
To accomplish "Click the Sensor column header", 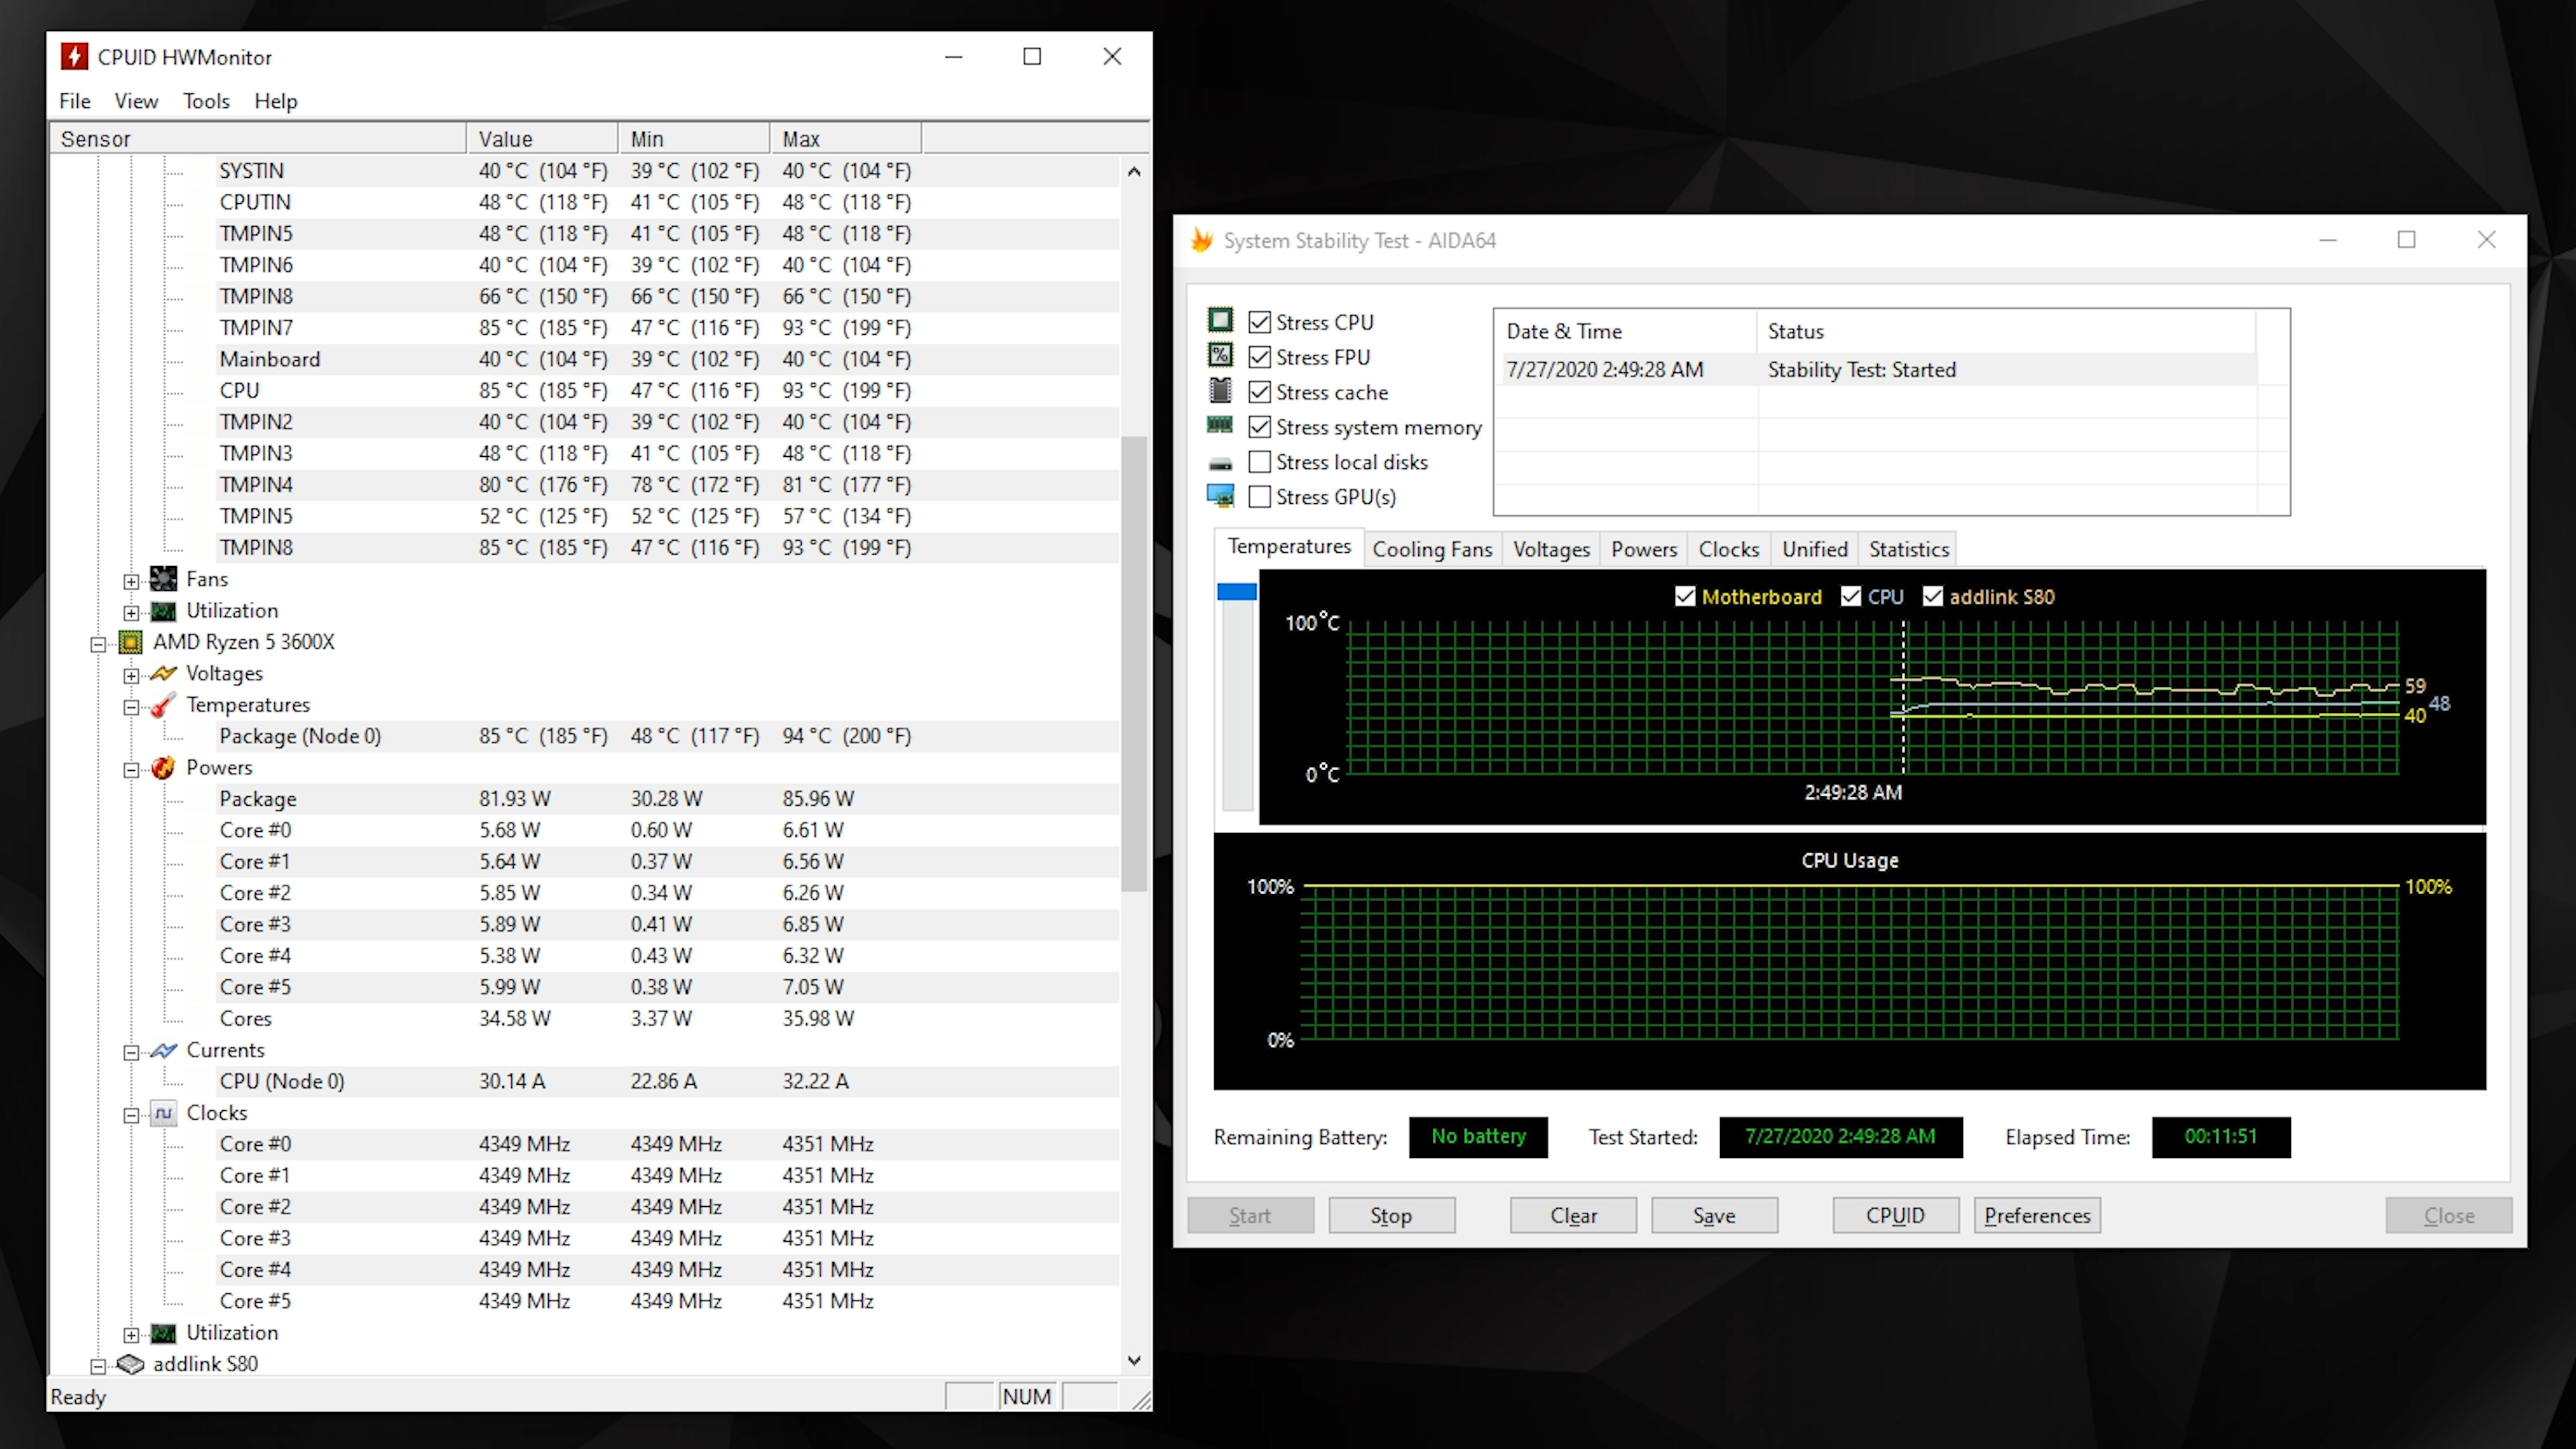I will [x=258, y=139].
